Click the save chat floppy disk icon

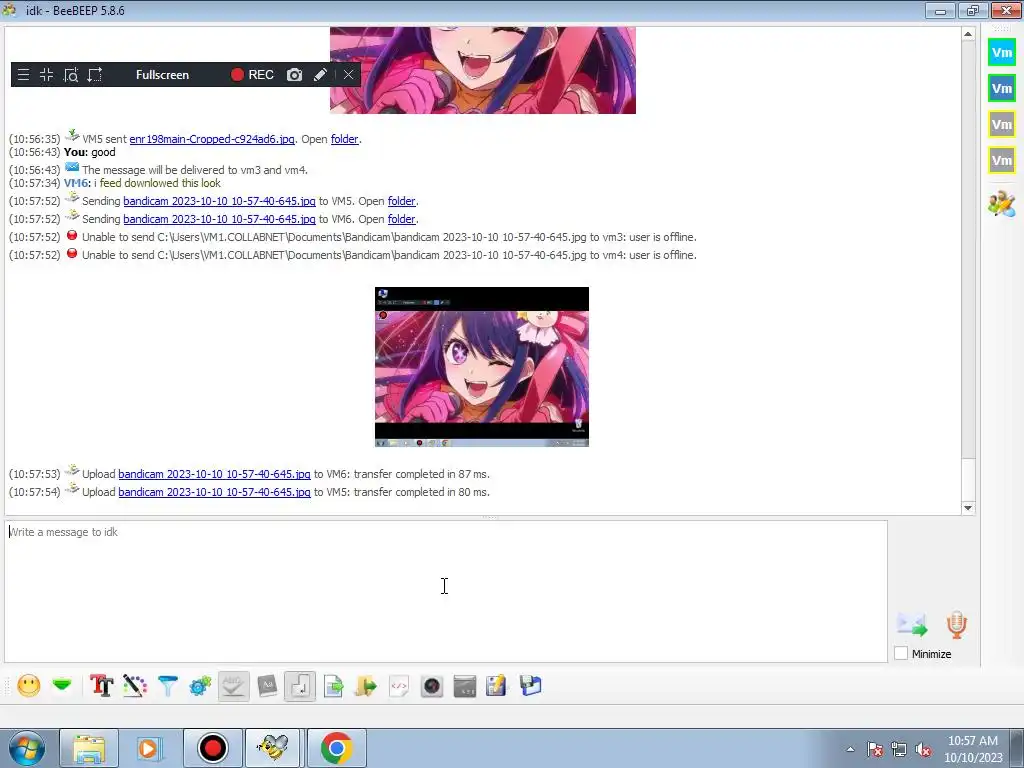(530, 686)
